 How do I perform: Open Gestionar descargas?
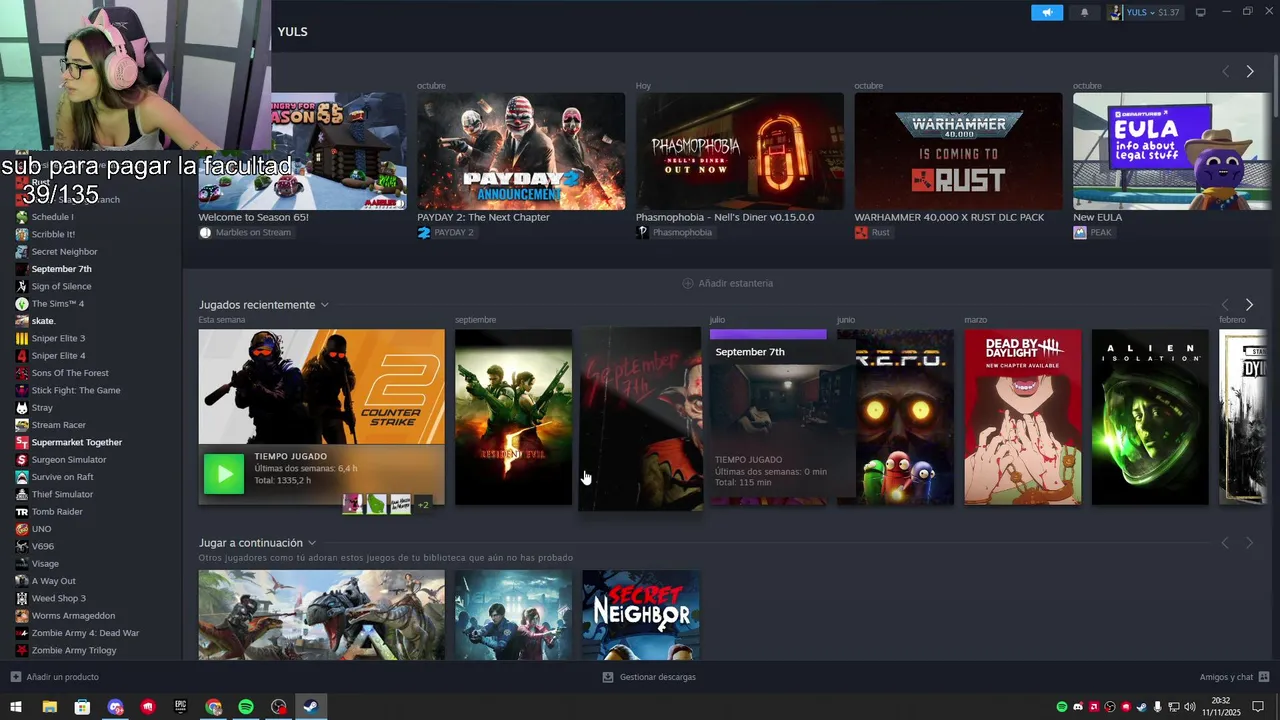pos(649,677)
